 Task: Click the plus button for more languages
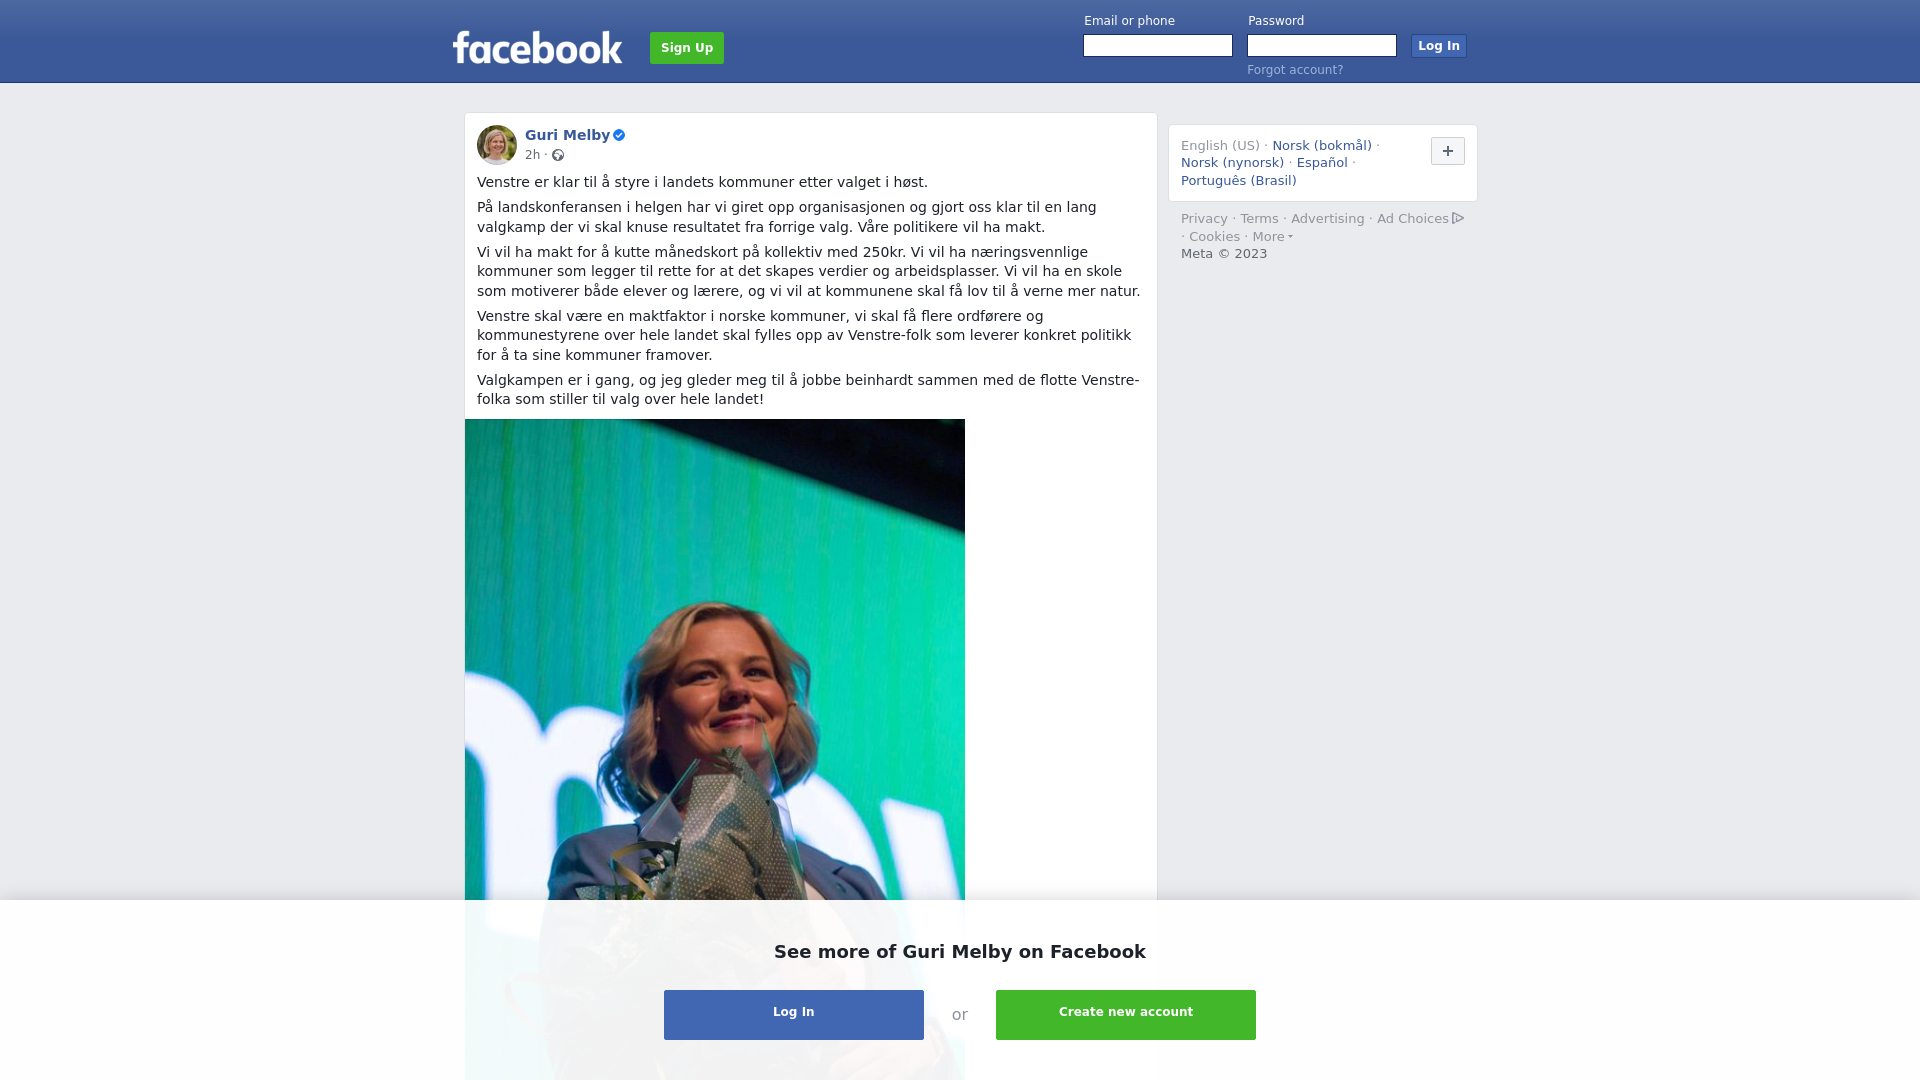[1447, 151]
